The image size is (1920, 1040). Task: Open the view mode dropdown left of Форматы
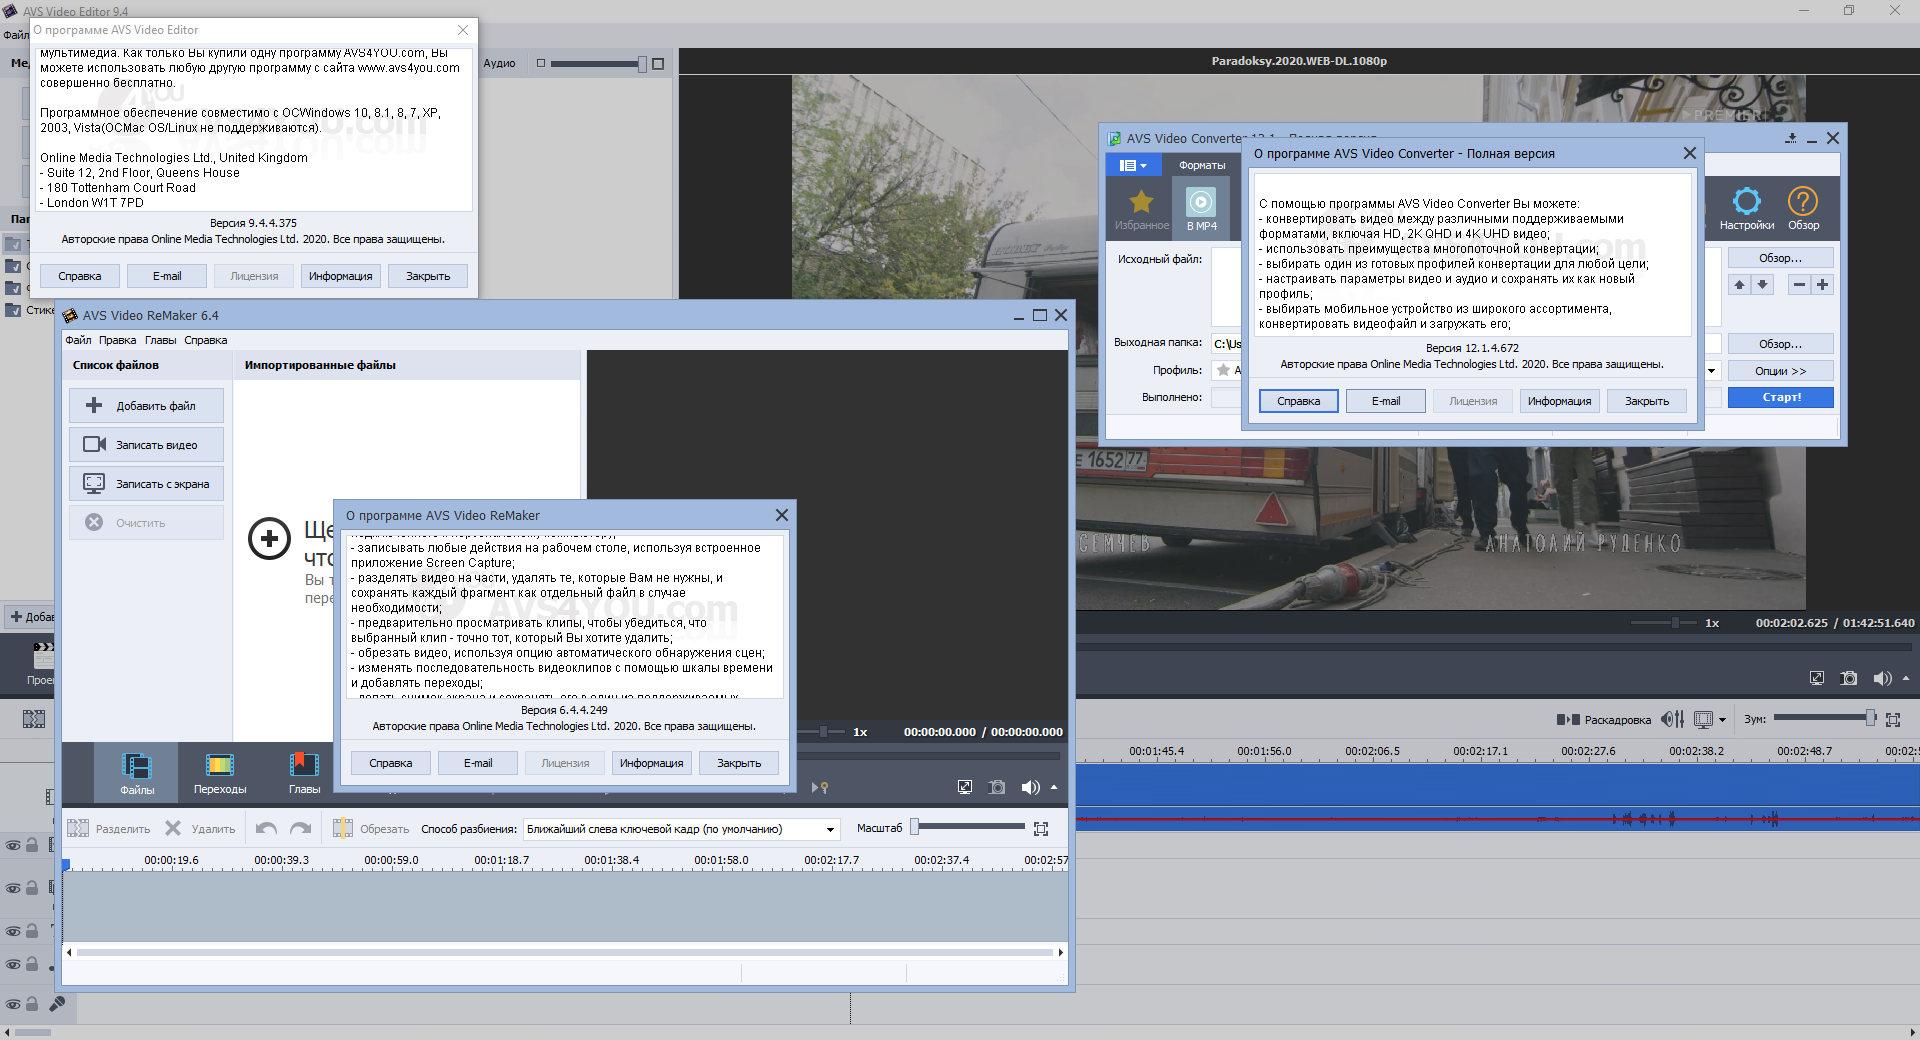pyautogui.click(x=1132, y=166)
